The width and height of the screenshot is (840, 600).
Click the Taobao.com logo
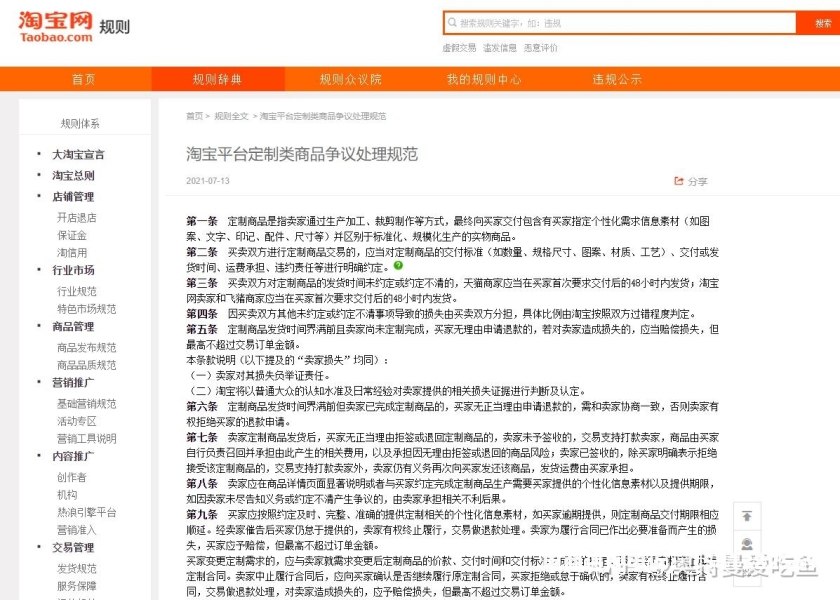point(56,24)
